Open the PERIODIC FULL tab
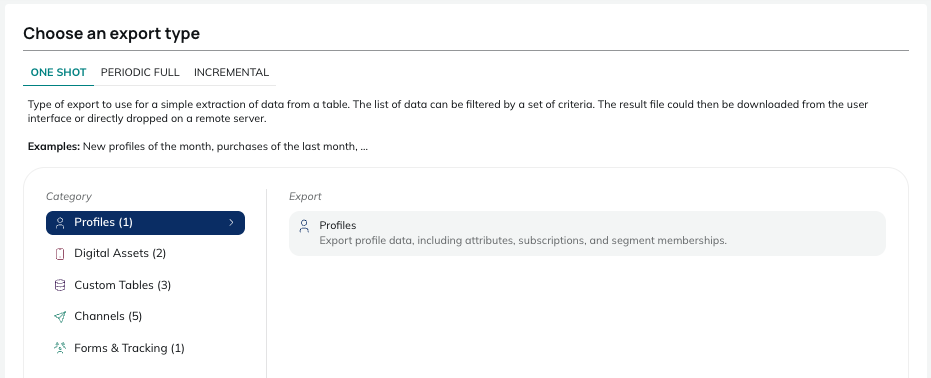Image resolution: width=931 pixels, height=378 pixels. pos(140,72)
